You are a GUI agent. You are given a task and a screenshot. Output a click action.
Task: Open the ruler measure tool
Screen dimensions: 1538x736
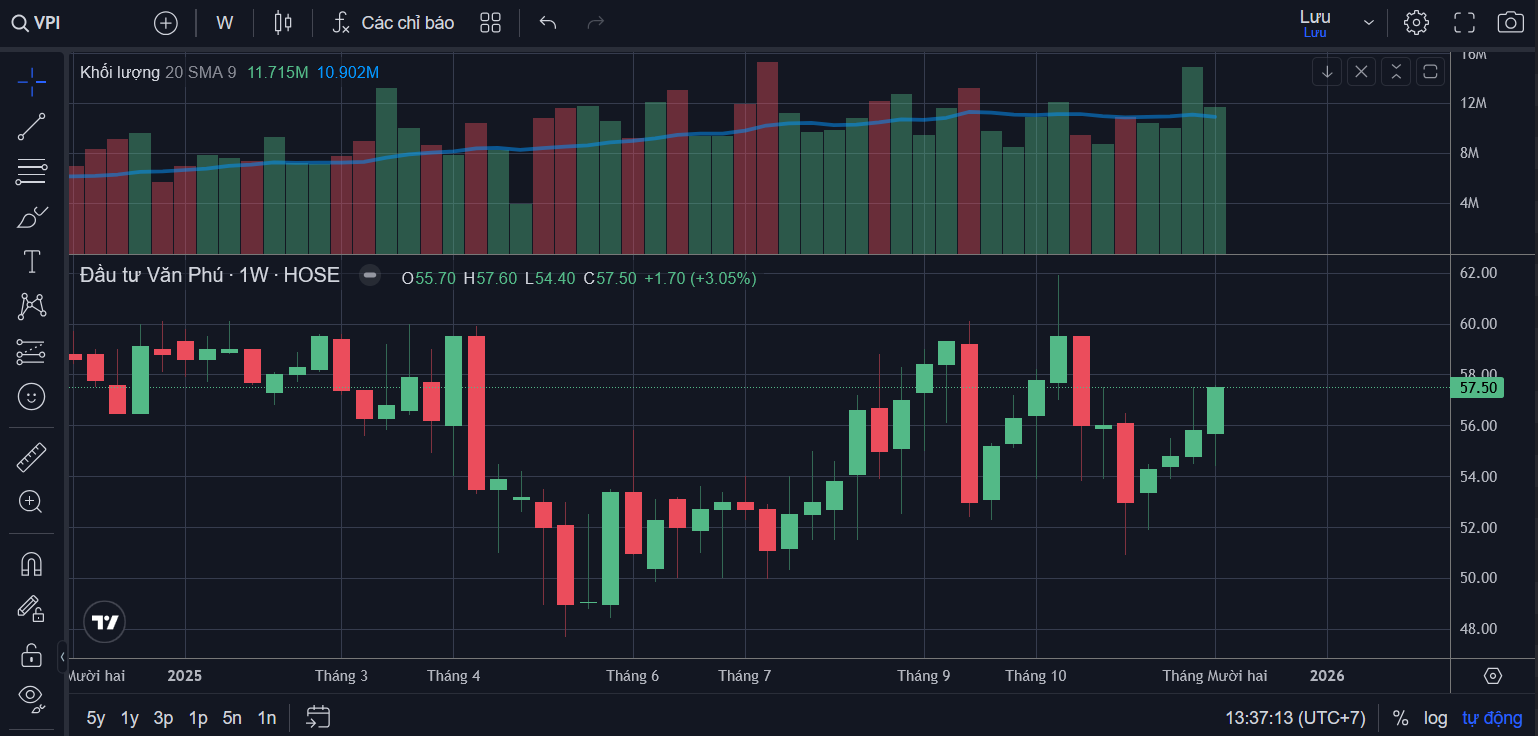click(x=31, y=458)
